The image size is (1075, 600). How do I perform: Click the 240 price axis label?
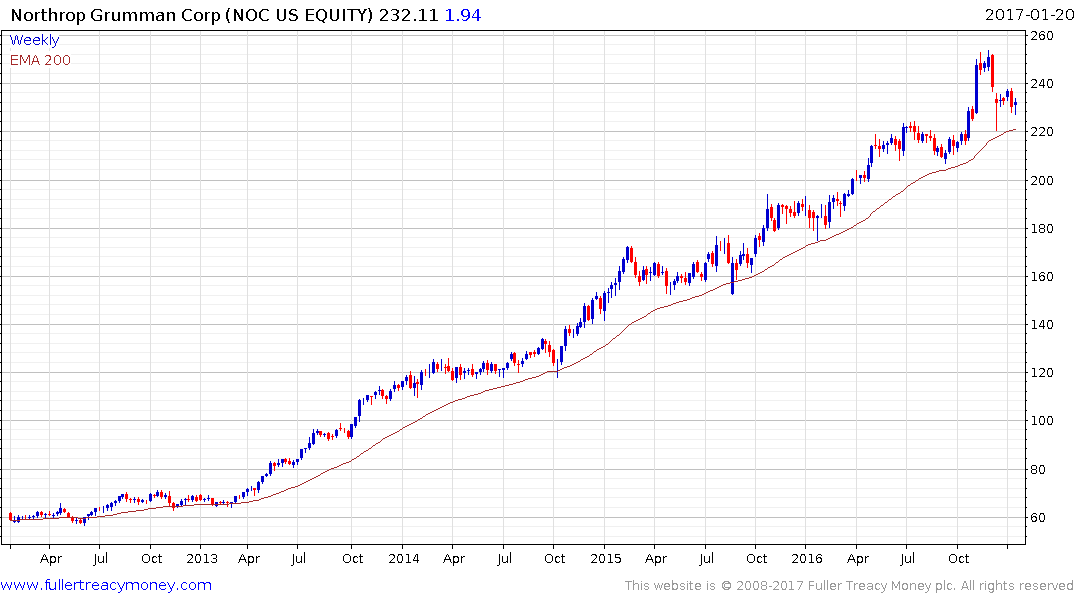[1042, 84]
